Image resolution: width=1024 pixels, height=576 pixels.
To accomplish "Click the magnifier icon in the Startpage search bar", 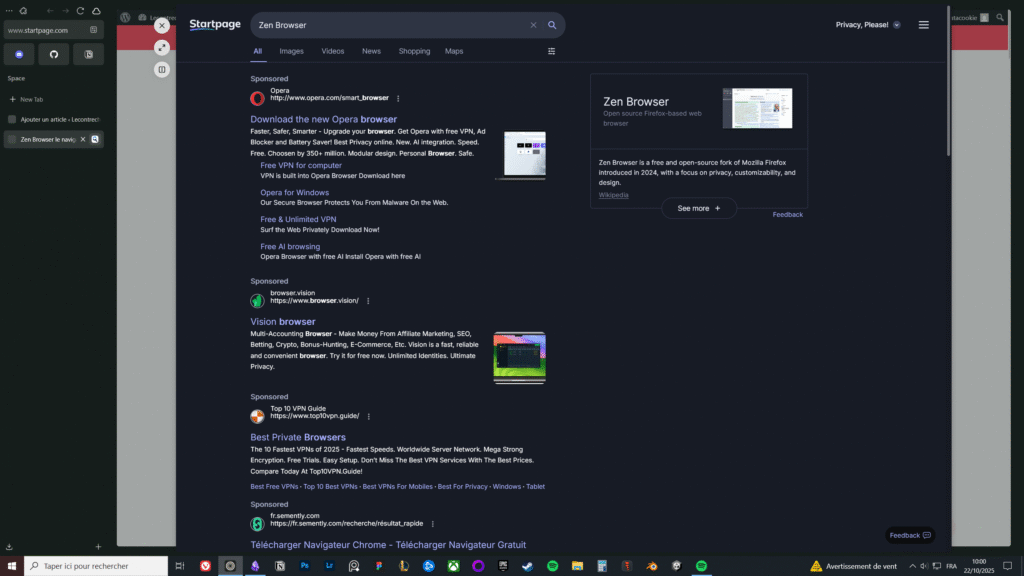I will click(552, 24).
